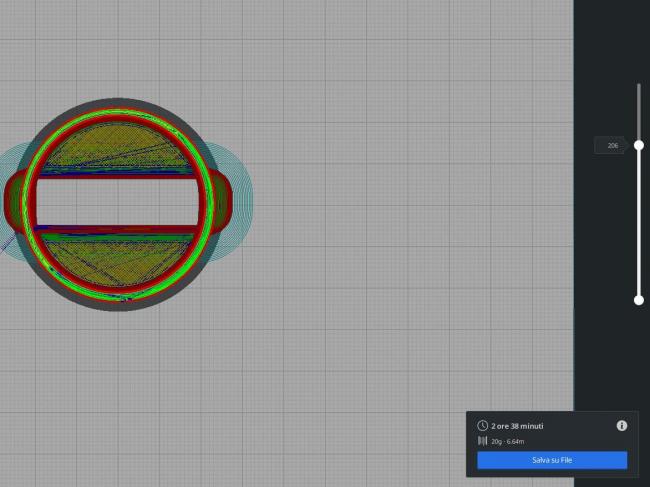Click the filament icon beside 20g
This screenshot has width=650, height=487.
482,441
